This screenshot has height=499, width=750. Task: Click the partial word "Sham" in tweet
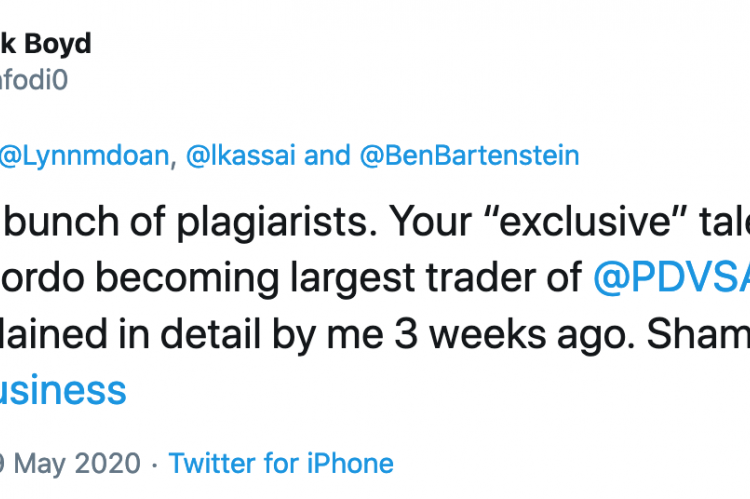pos(698,334)
